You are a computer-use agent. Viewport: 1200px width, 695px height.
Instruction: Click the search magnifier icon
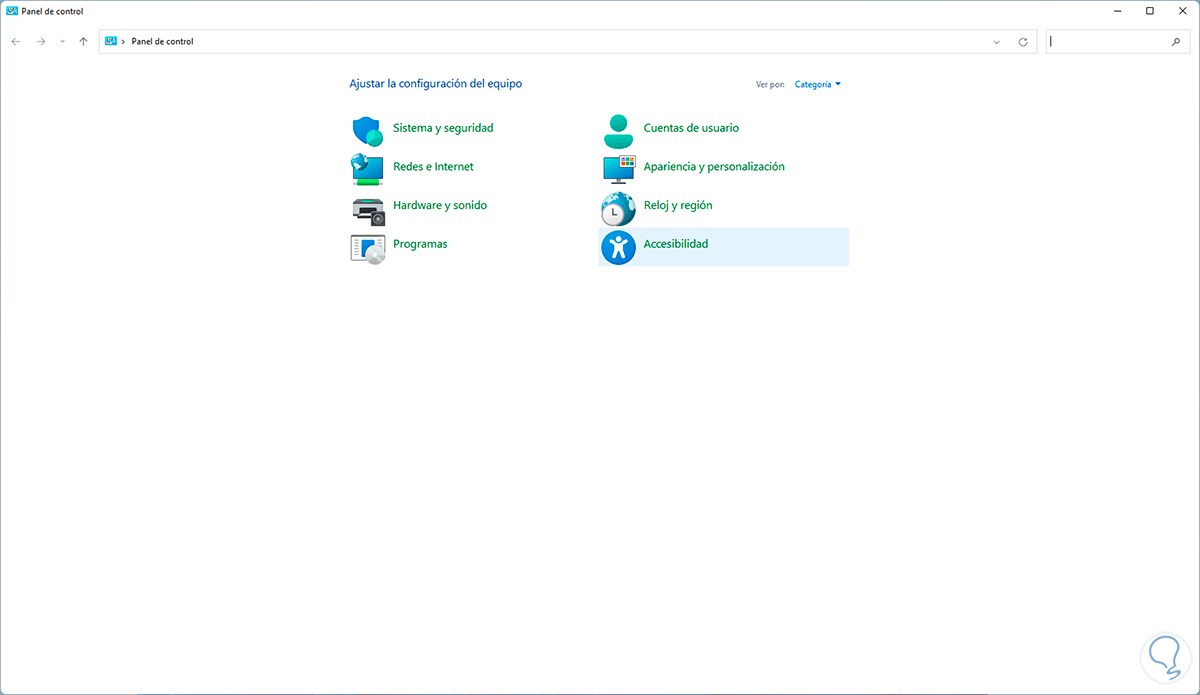tap(1176, 42)
